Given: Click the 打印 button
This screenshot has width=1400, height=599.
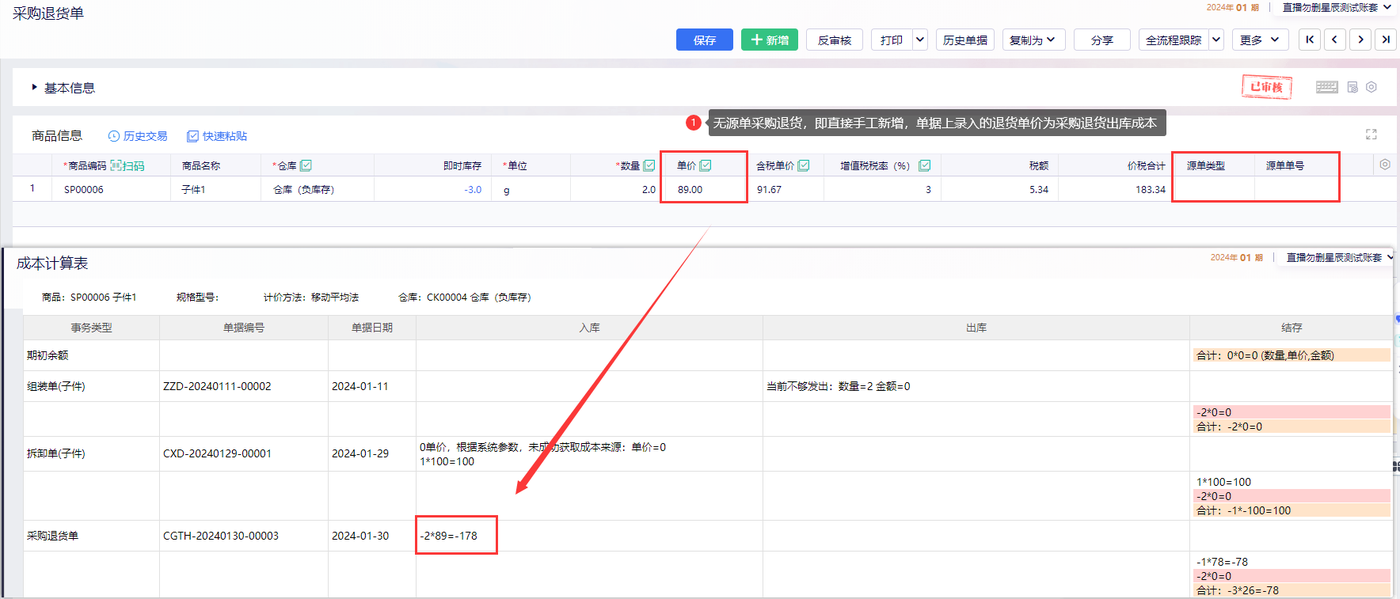Looking at the screenshot, I should tap(891, 40).
